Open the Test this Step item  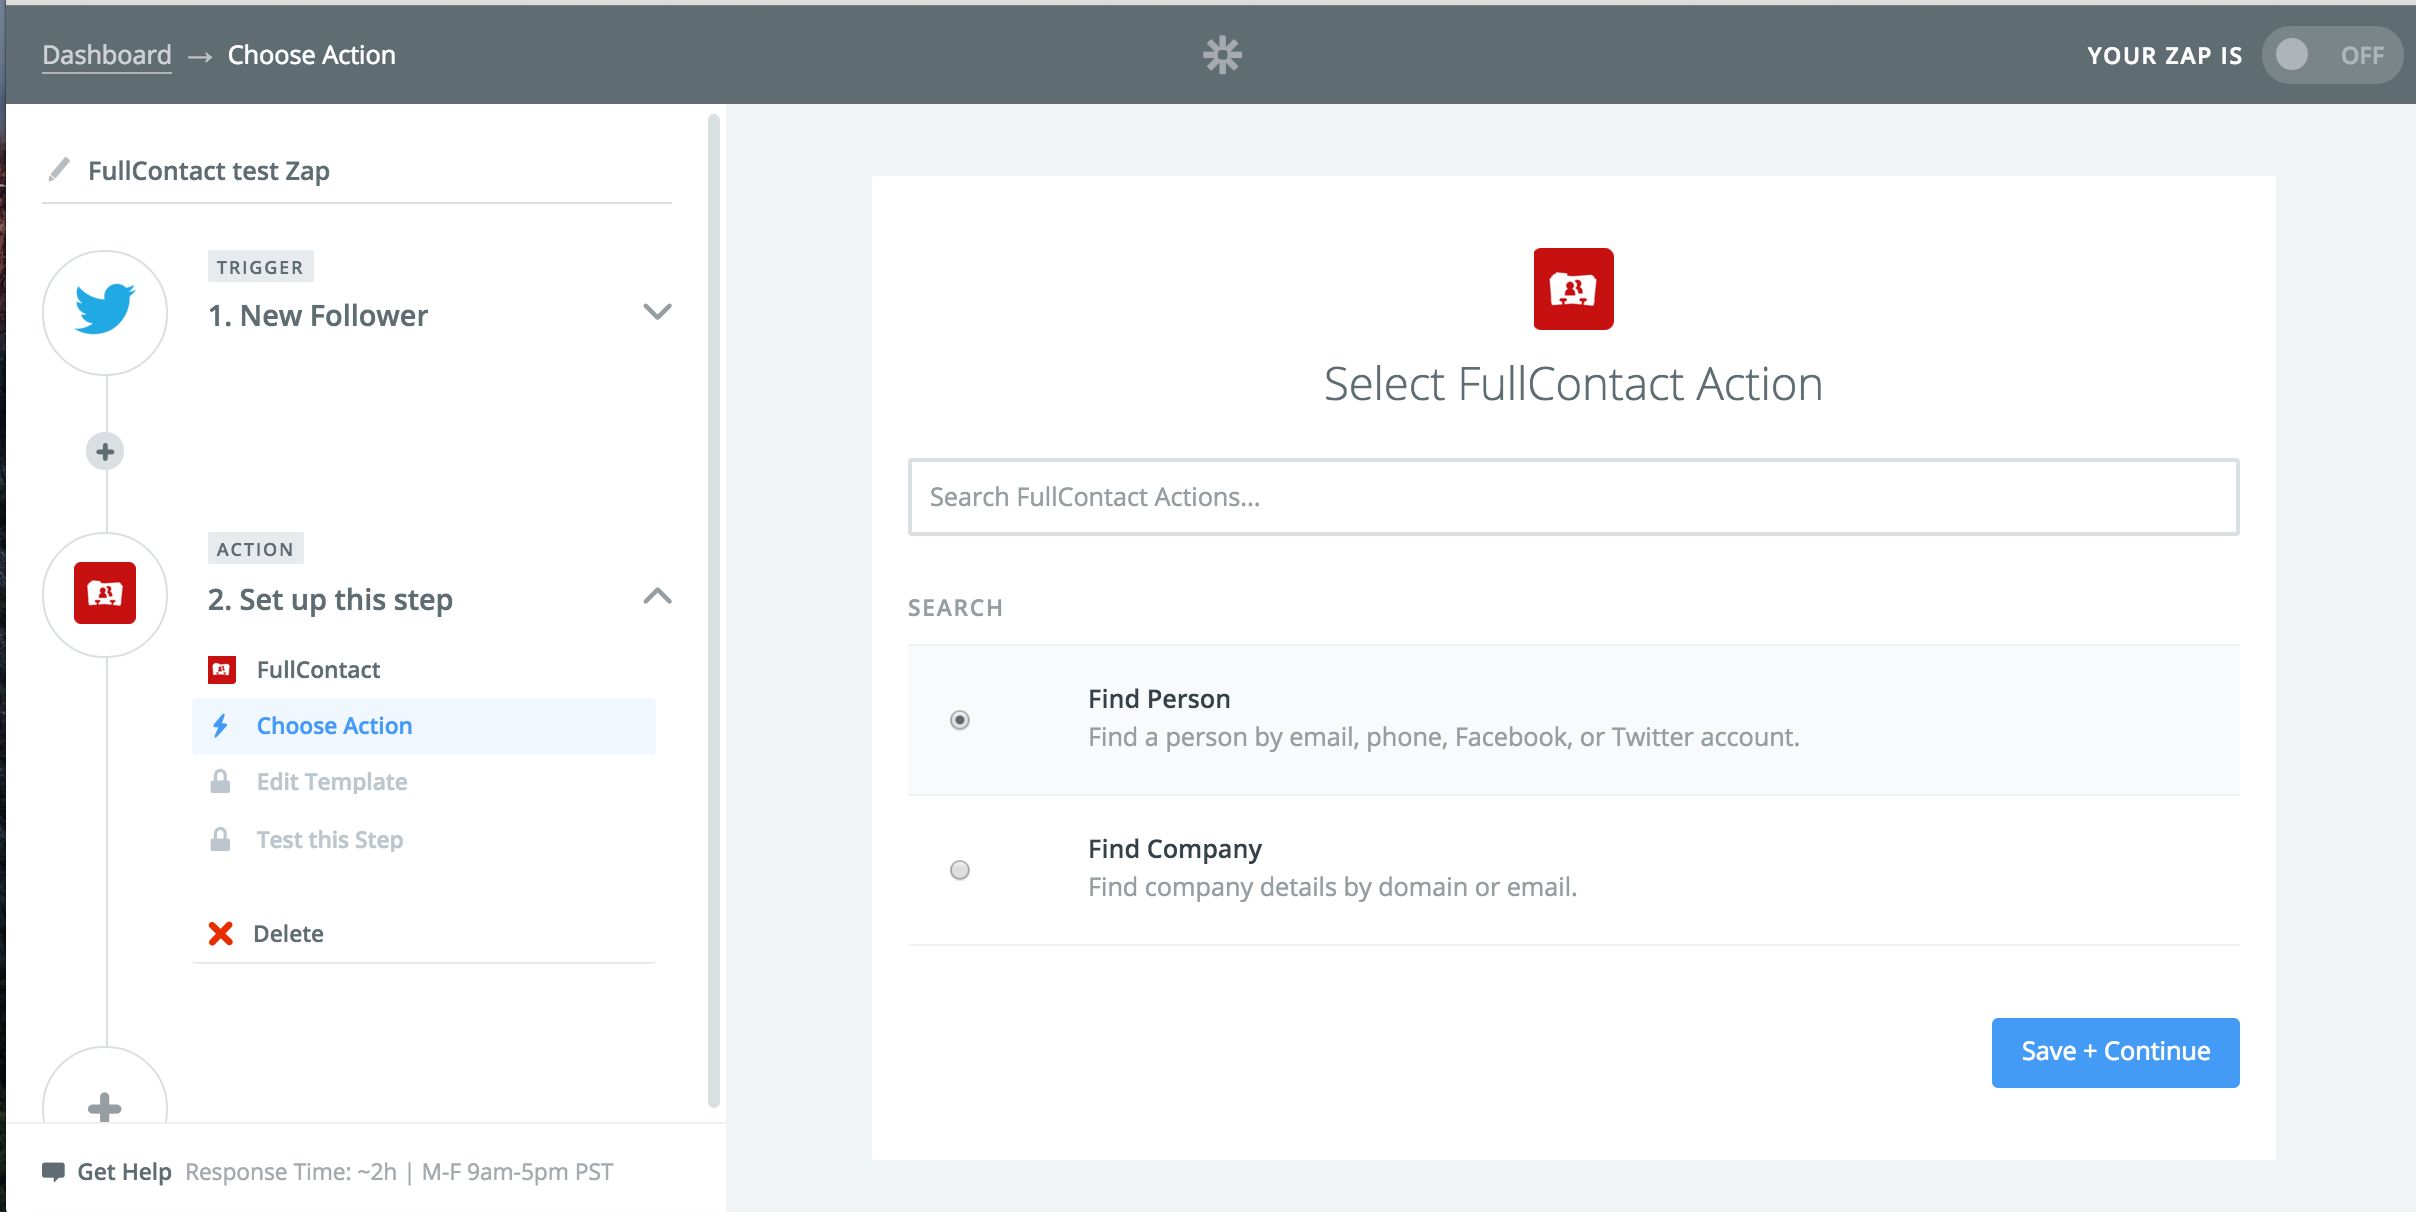point(423,839)
